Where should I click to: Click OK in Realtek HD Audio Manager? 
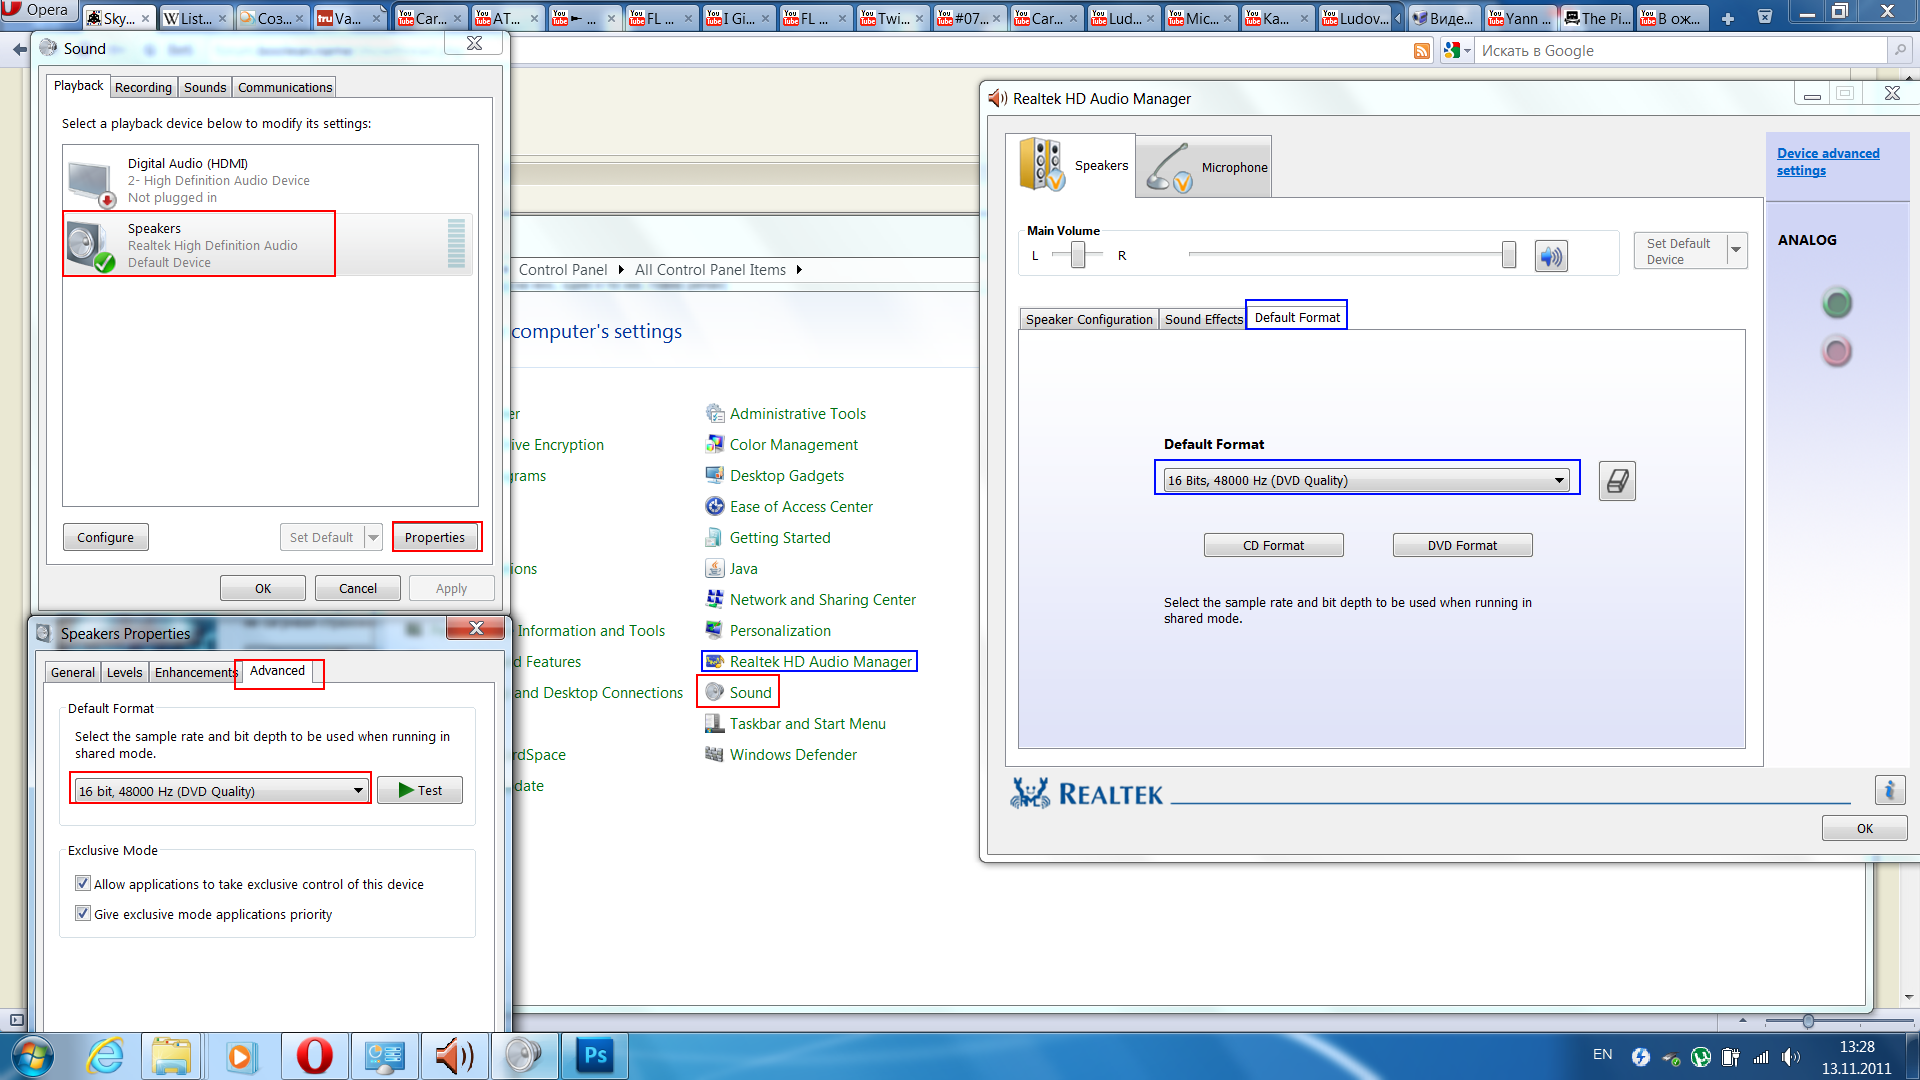pyautogui.click(x=1864, y=828)
